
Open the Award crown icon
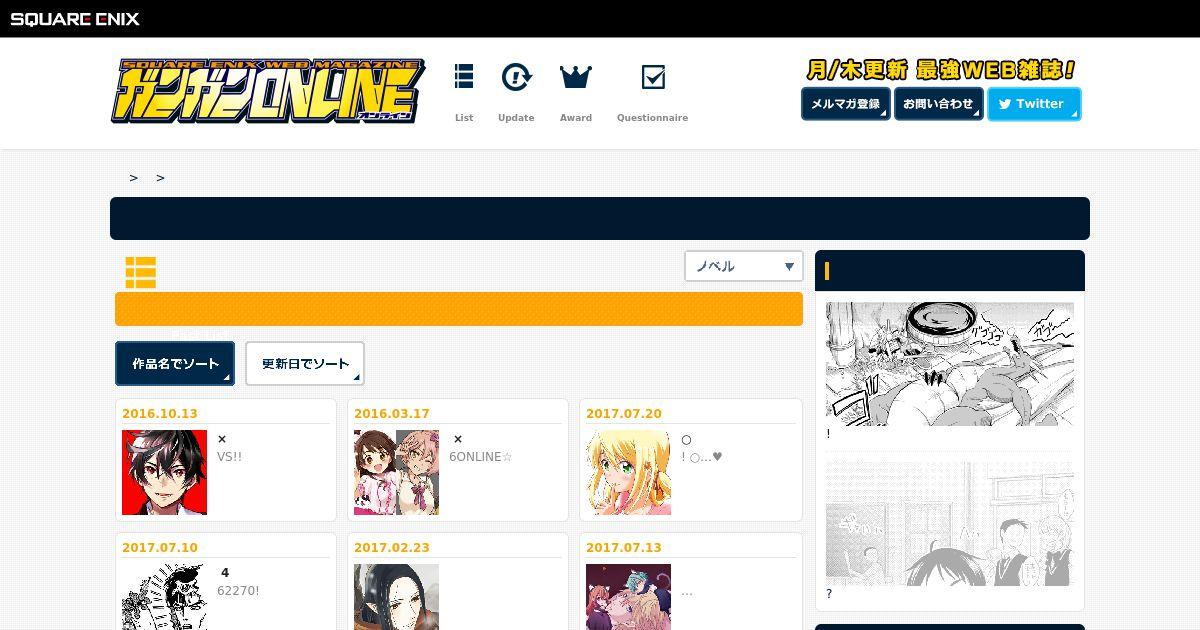tap(576, 77)
